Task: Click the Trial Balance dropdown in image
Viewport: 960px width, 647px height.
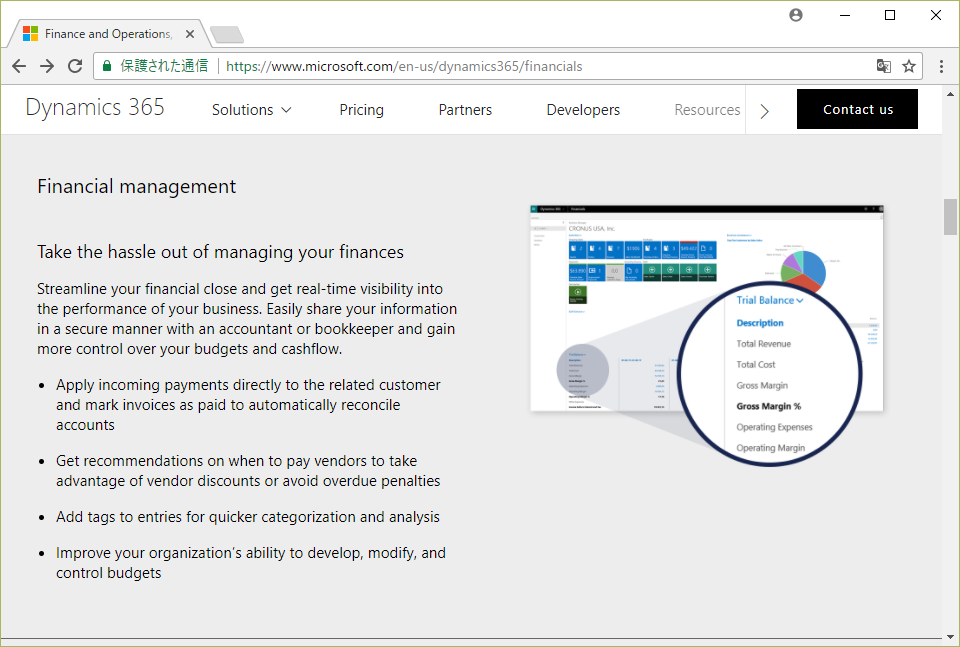Action: coord(770,301)
